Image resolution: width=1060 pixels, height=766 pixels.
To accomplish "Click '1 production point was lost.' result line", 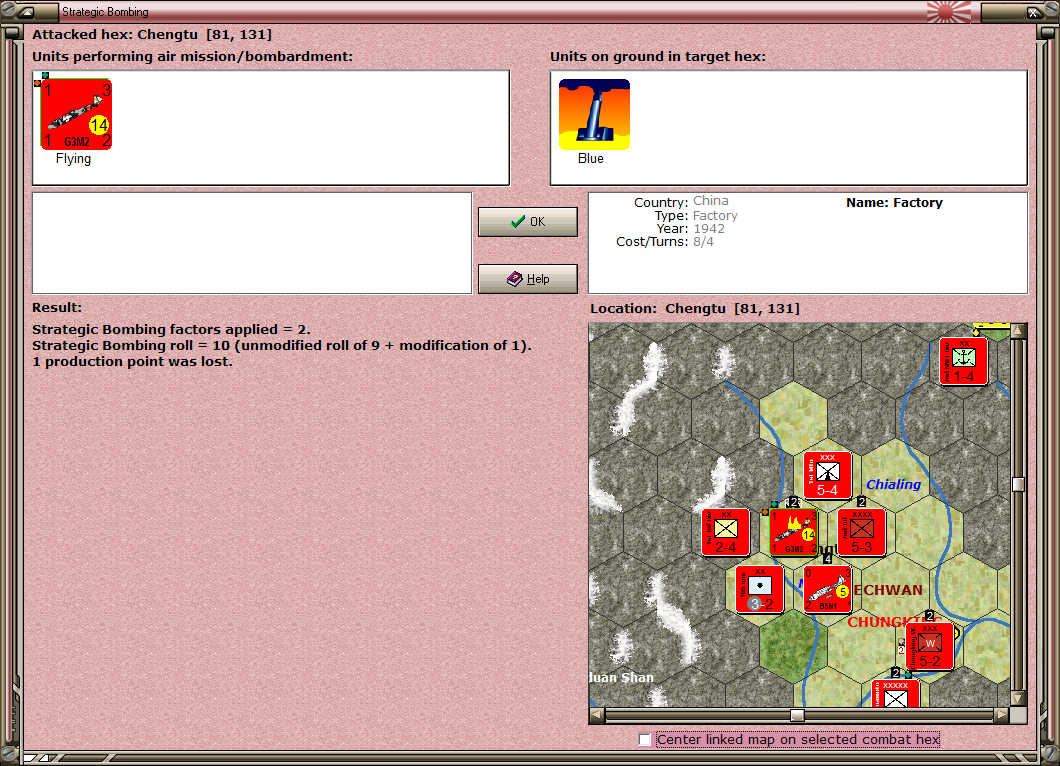I will (x=132, y=362).
